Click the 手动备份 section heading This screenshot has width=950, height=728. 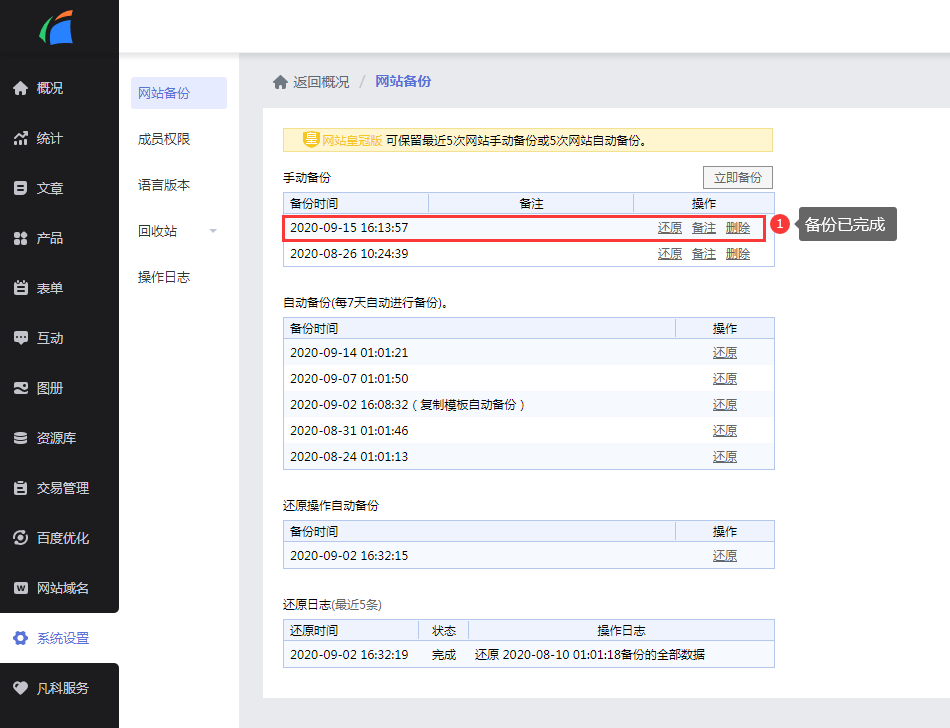(x=307, y=177)
